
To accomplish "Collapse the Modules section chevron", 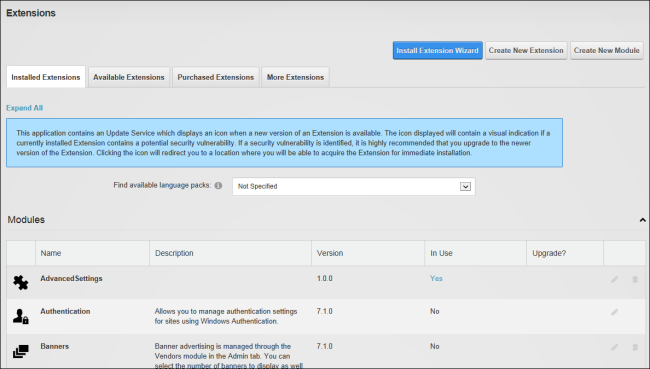I will tap(643, 220).
